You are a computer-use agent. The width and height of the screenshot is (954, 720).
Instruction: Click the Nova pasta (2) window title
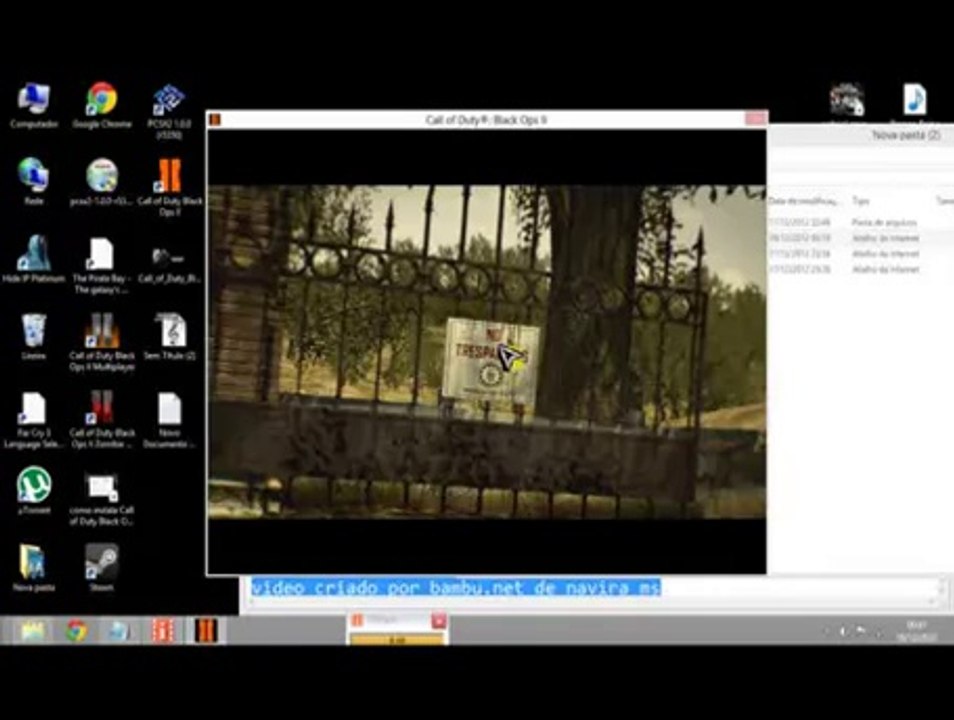[906, 135]
